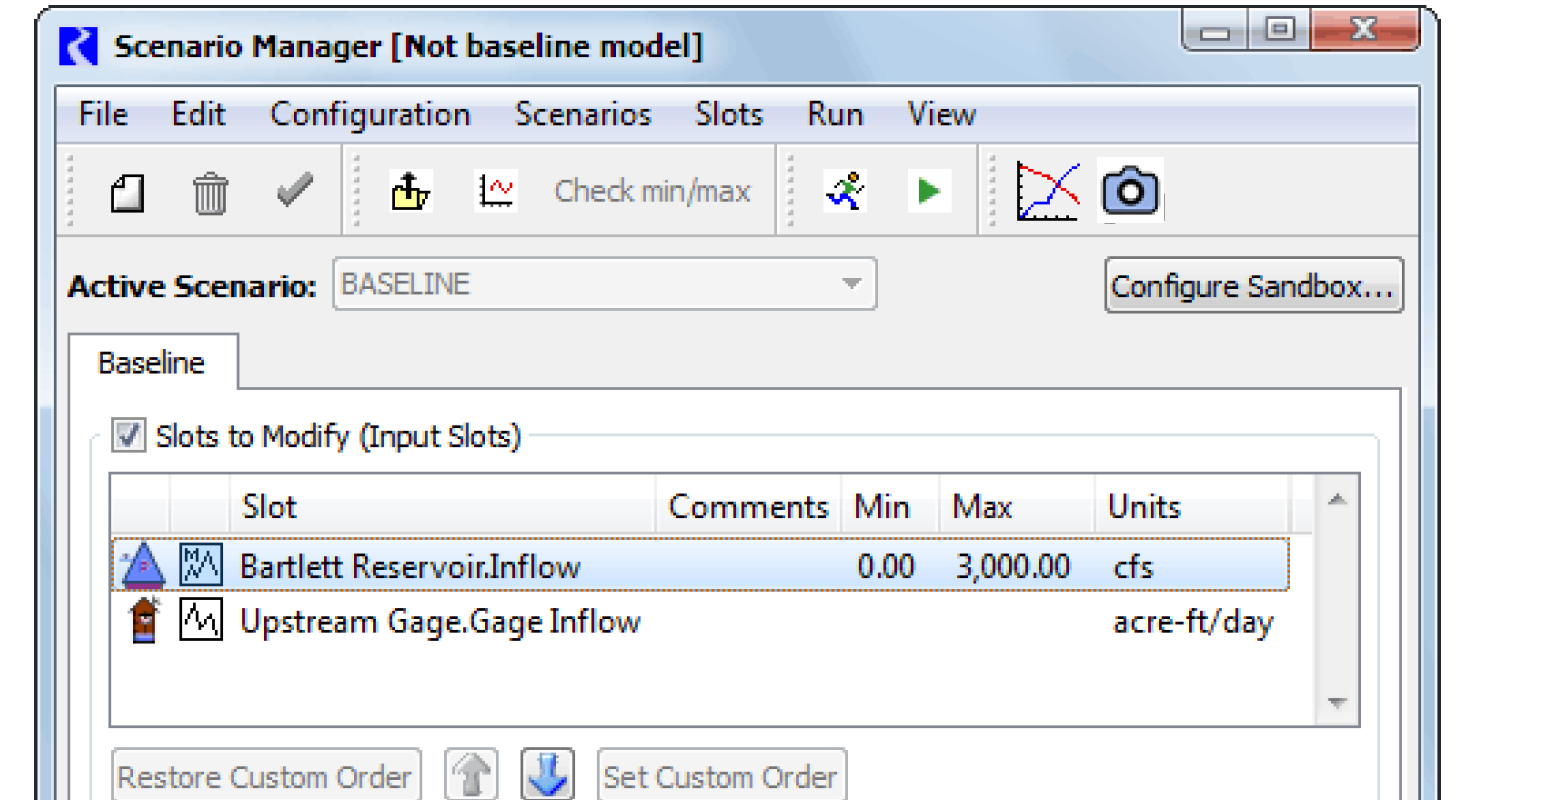Click the camera snapshot icon
Image resolution: width=1559 pixels, height=800 pixels.
[x=1130, y=191]
